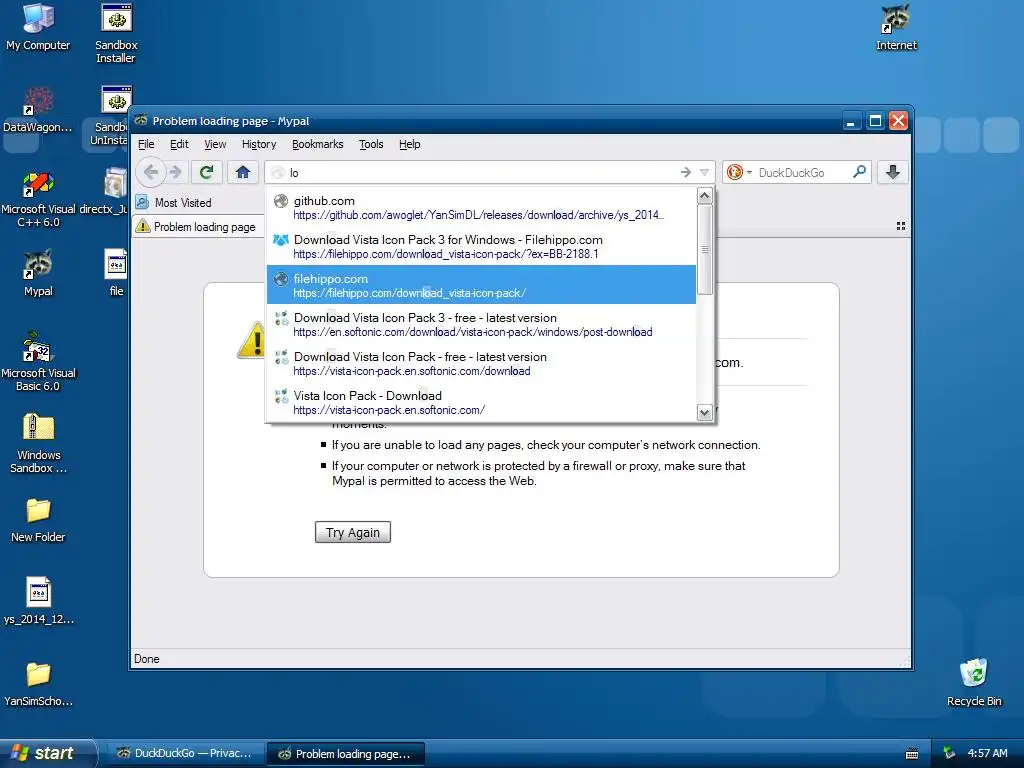This screenshot has width=1024, height=768.
Task: Select DataWagon desktop shortcut
Action: [38, 109]
